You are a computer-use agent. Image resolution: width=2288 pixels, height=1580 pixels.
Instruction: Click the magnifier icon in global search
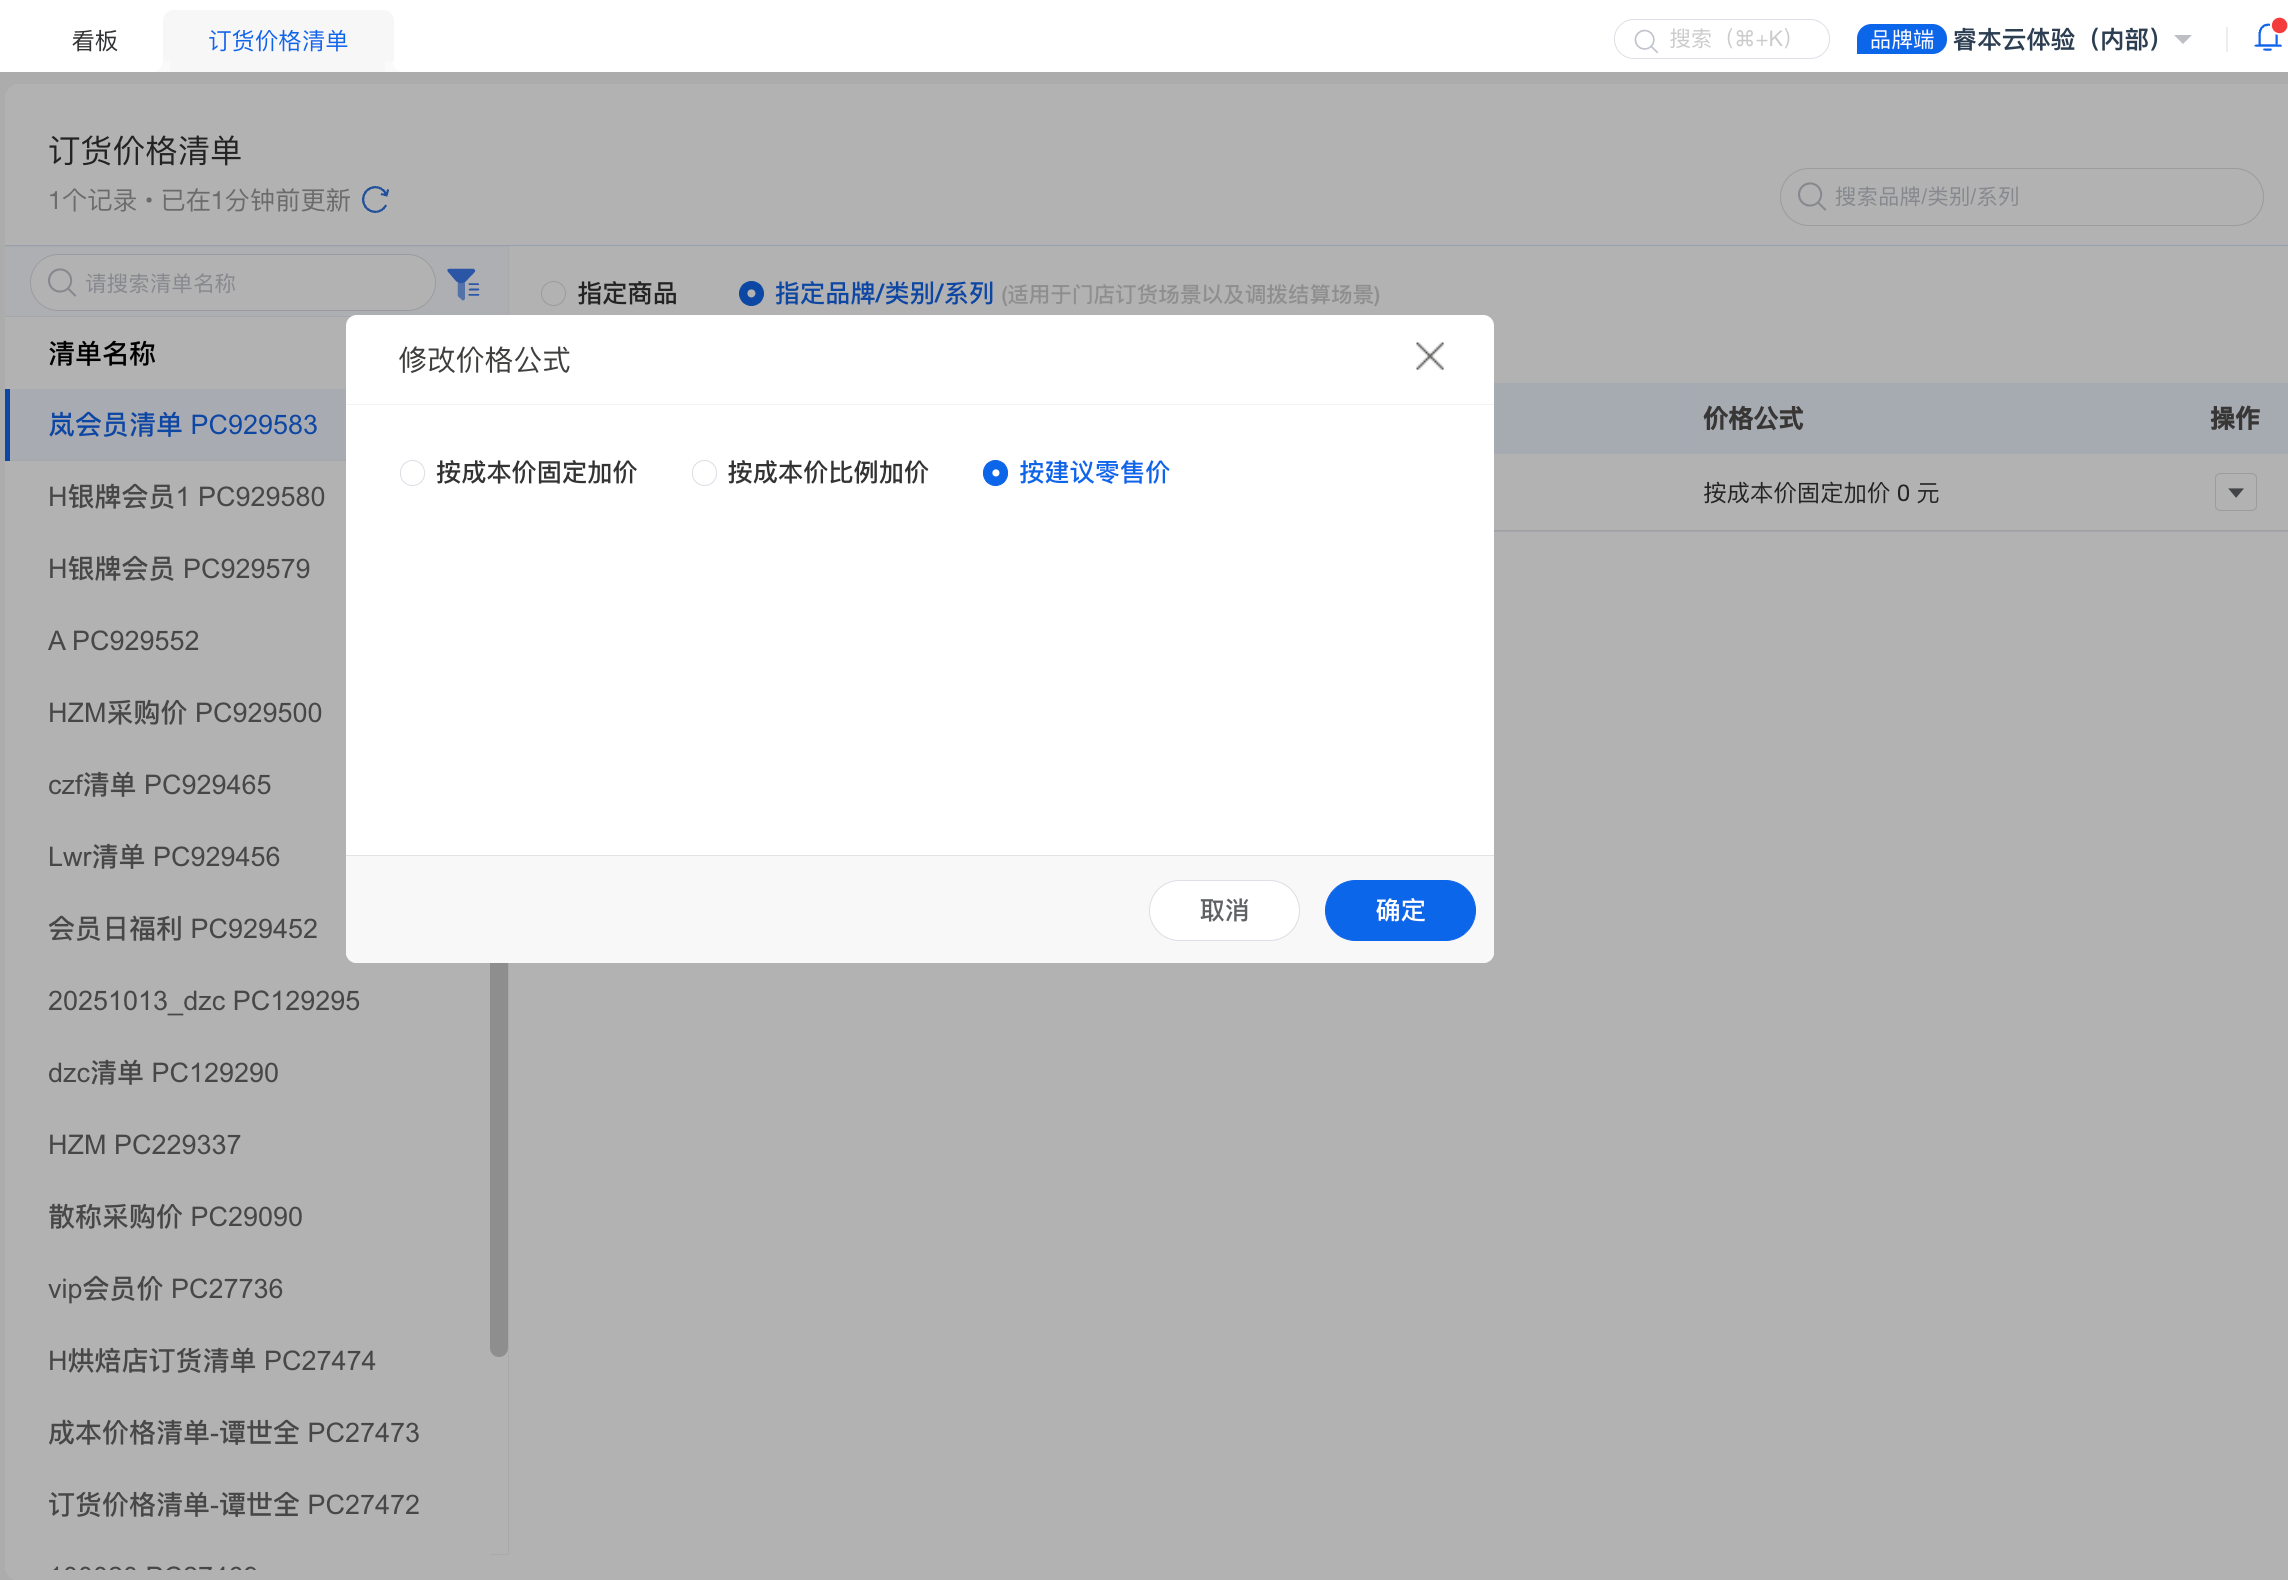point(1645,40)
